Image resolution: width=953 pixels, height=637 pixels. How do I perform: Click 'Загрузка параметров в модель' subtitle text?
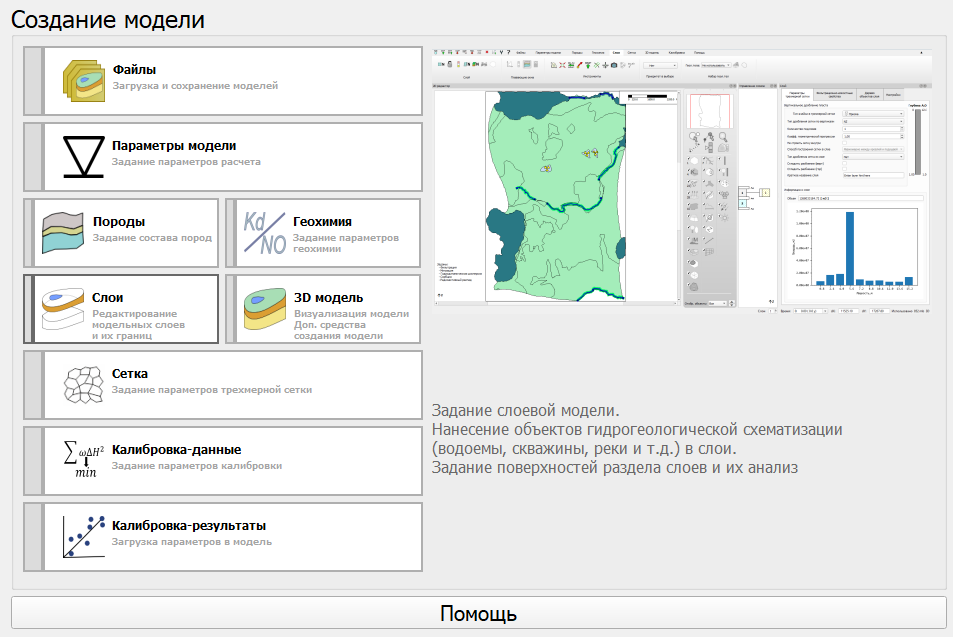tap(192, 542)
